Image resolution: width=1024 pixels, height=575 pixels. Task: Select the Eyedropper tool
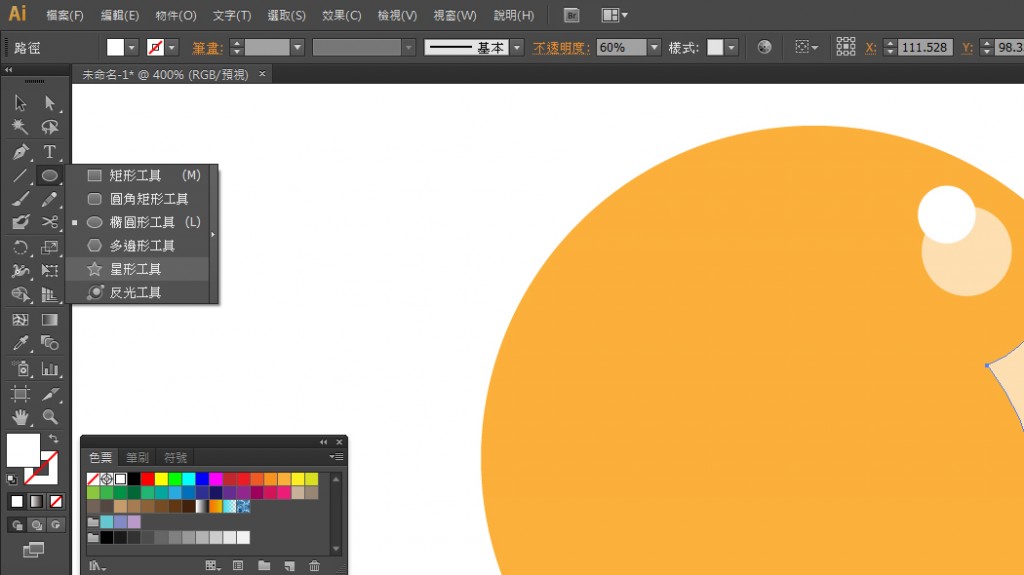click(20, 343)
